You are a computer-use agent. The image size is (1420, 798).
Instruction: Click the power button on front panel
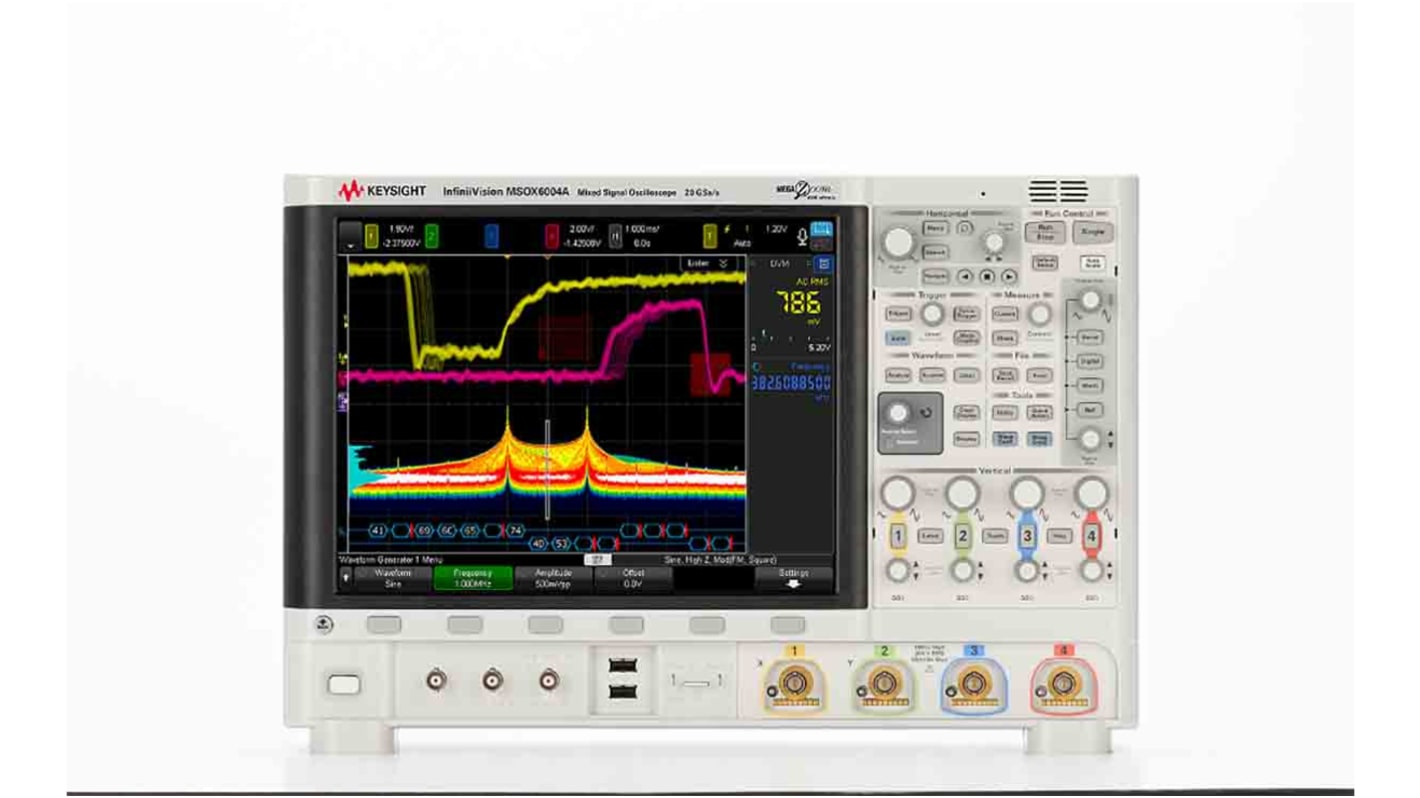click(343, 684)
